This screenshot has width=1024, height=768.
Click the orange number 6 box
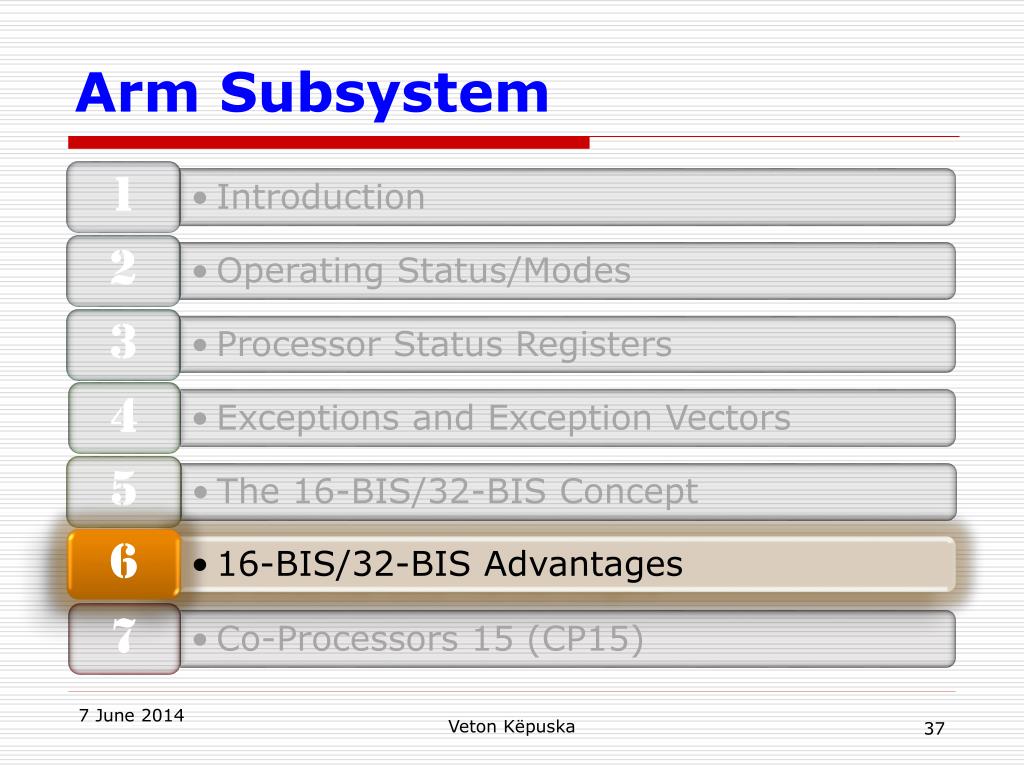(123, 564)
